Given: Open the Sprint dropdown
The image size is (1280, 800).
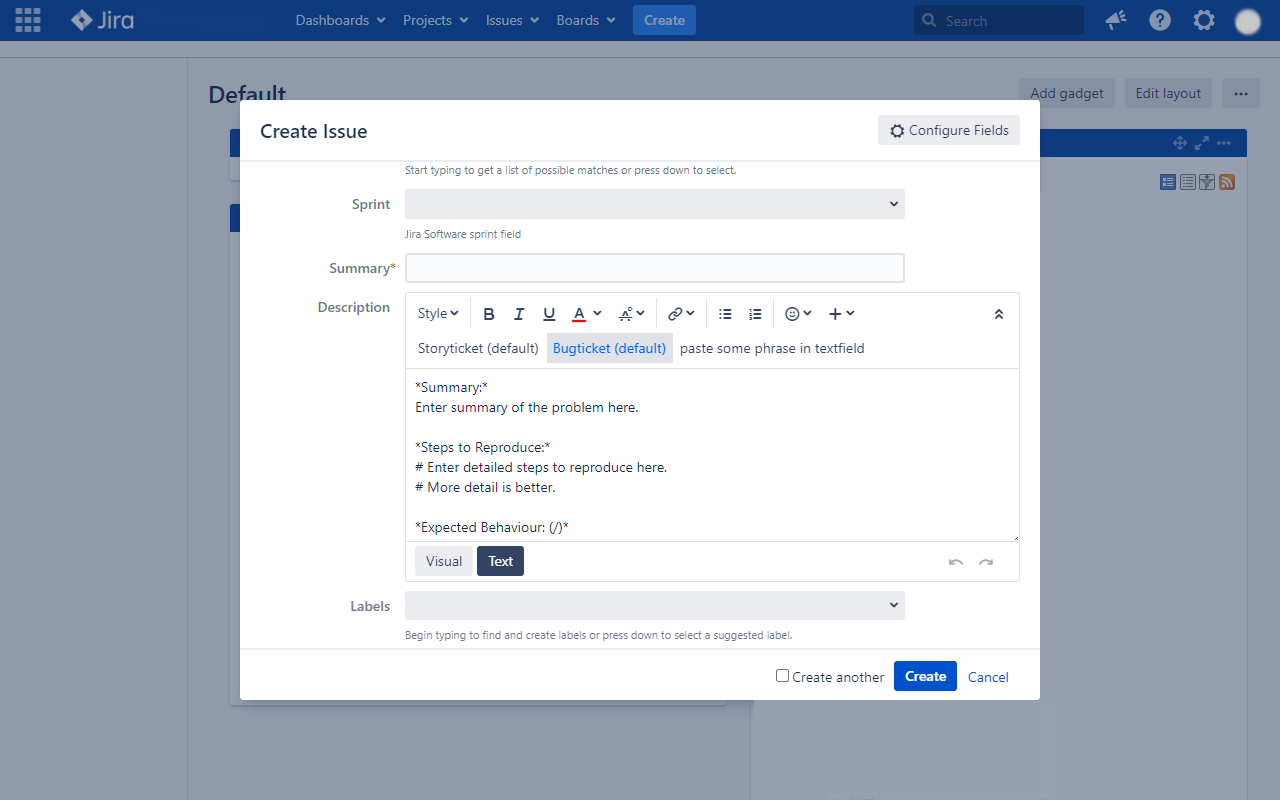Looking at the screenshot, I should point(654,204).
